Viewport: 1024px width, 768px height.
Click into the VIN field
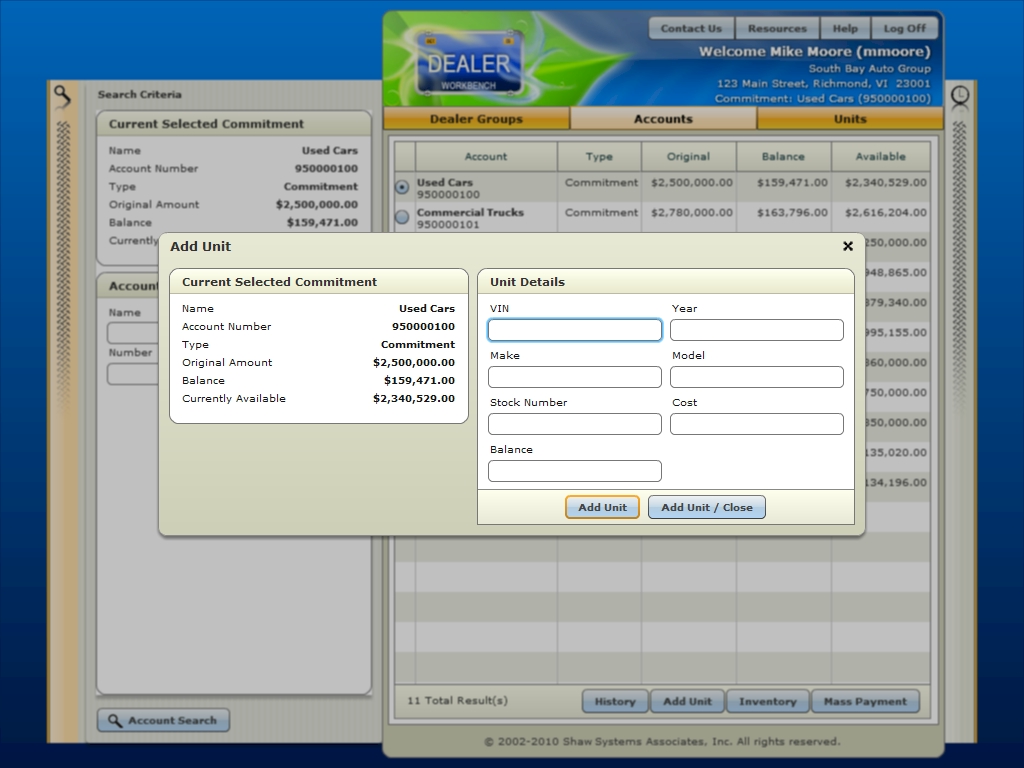click(x=575, y=330)
